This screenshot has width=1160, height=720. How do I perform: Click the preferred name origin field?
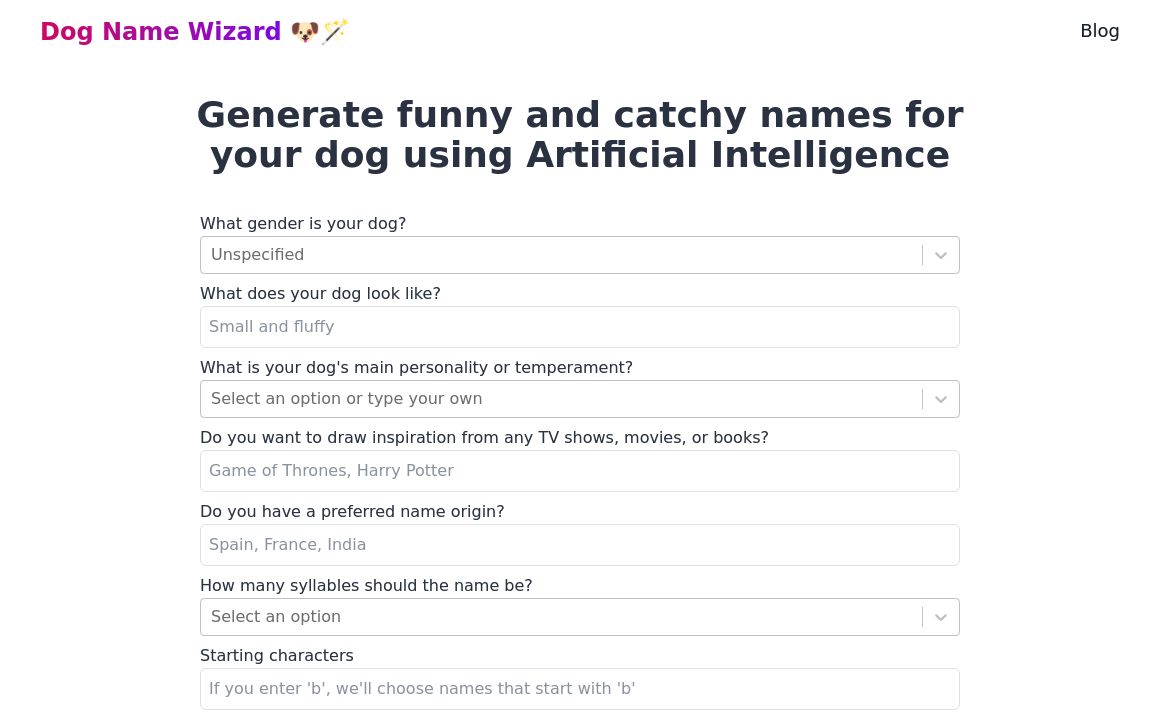coord(580,545)
